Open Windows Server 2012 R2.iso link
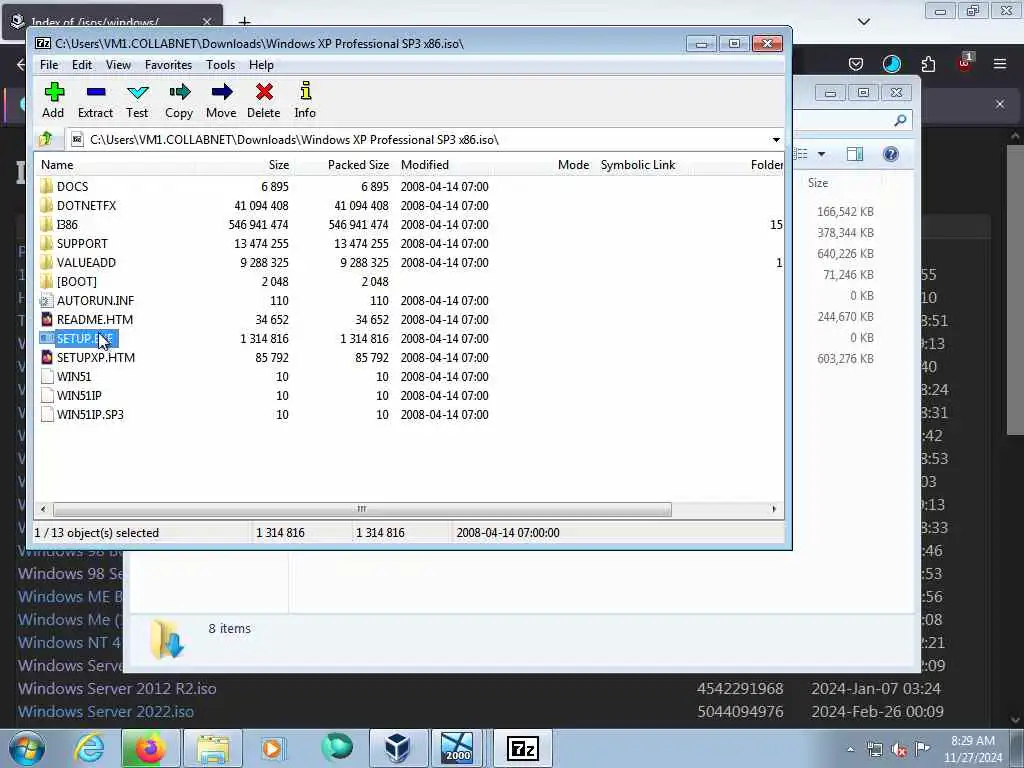This screenshot has width=1024, height=768. tap(118, 688)
